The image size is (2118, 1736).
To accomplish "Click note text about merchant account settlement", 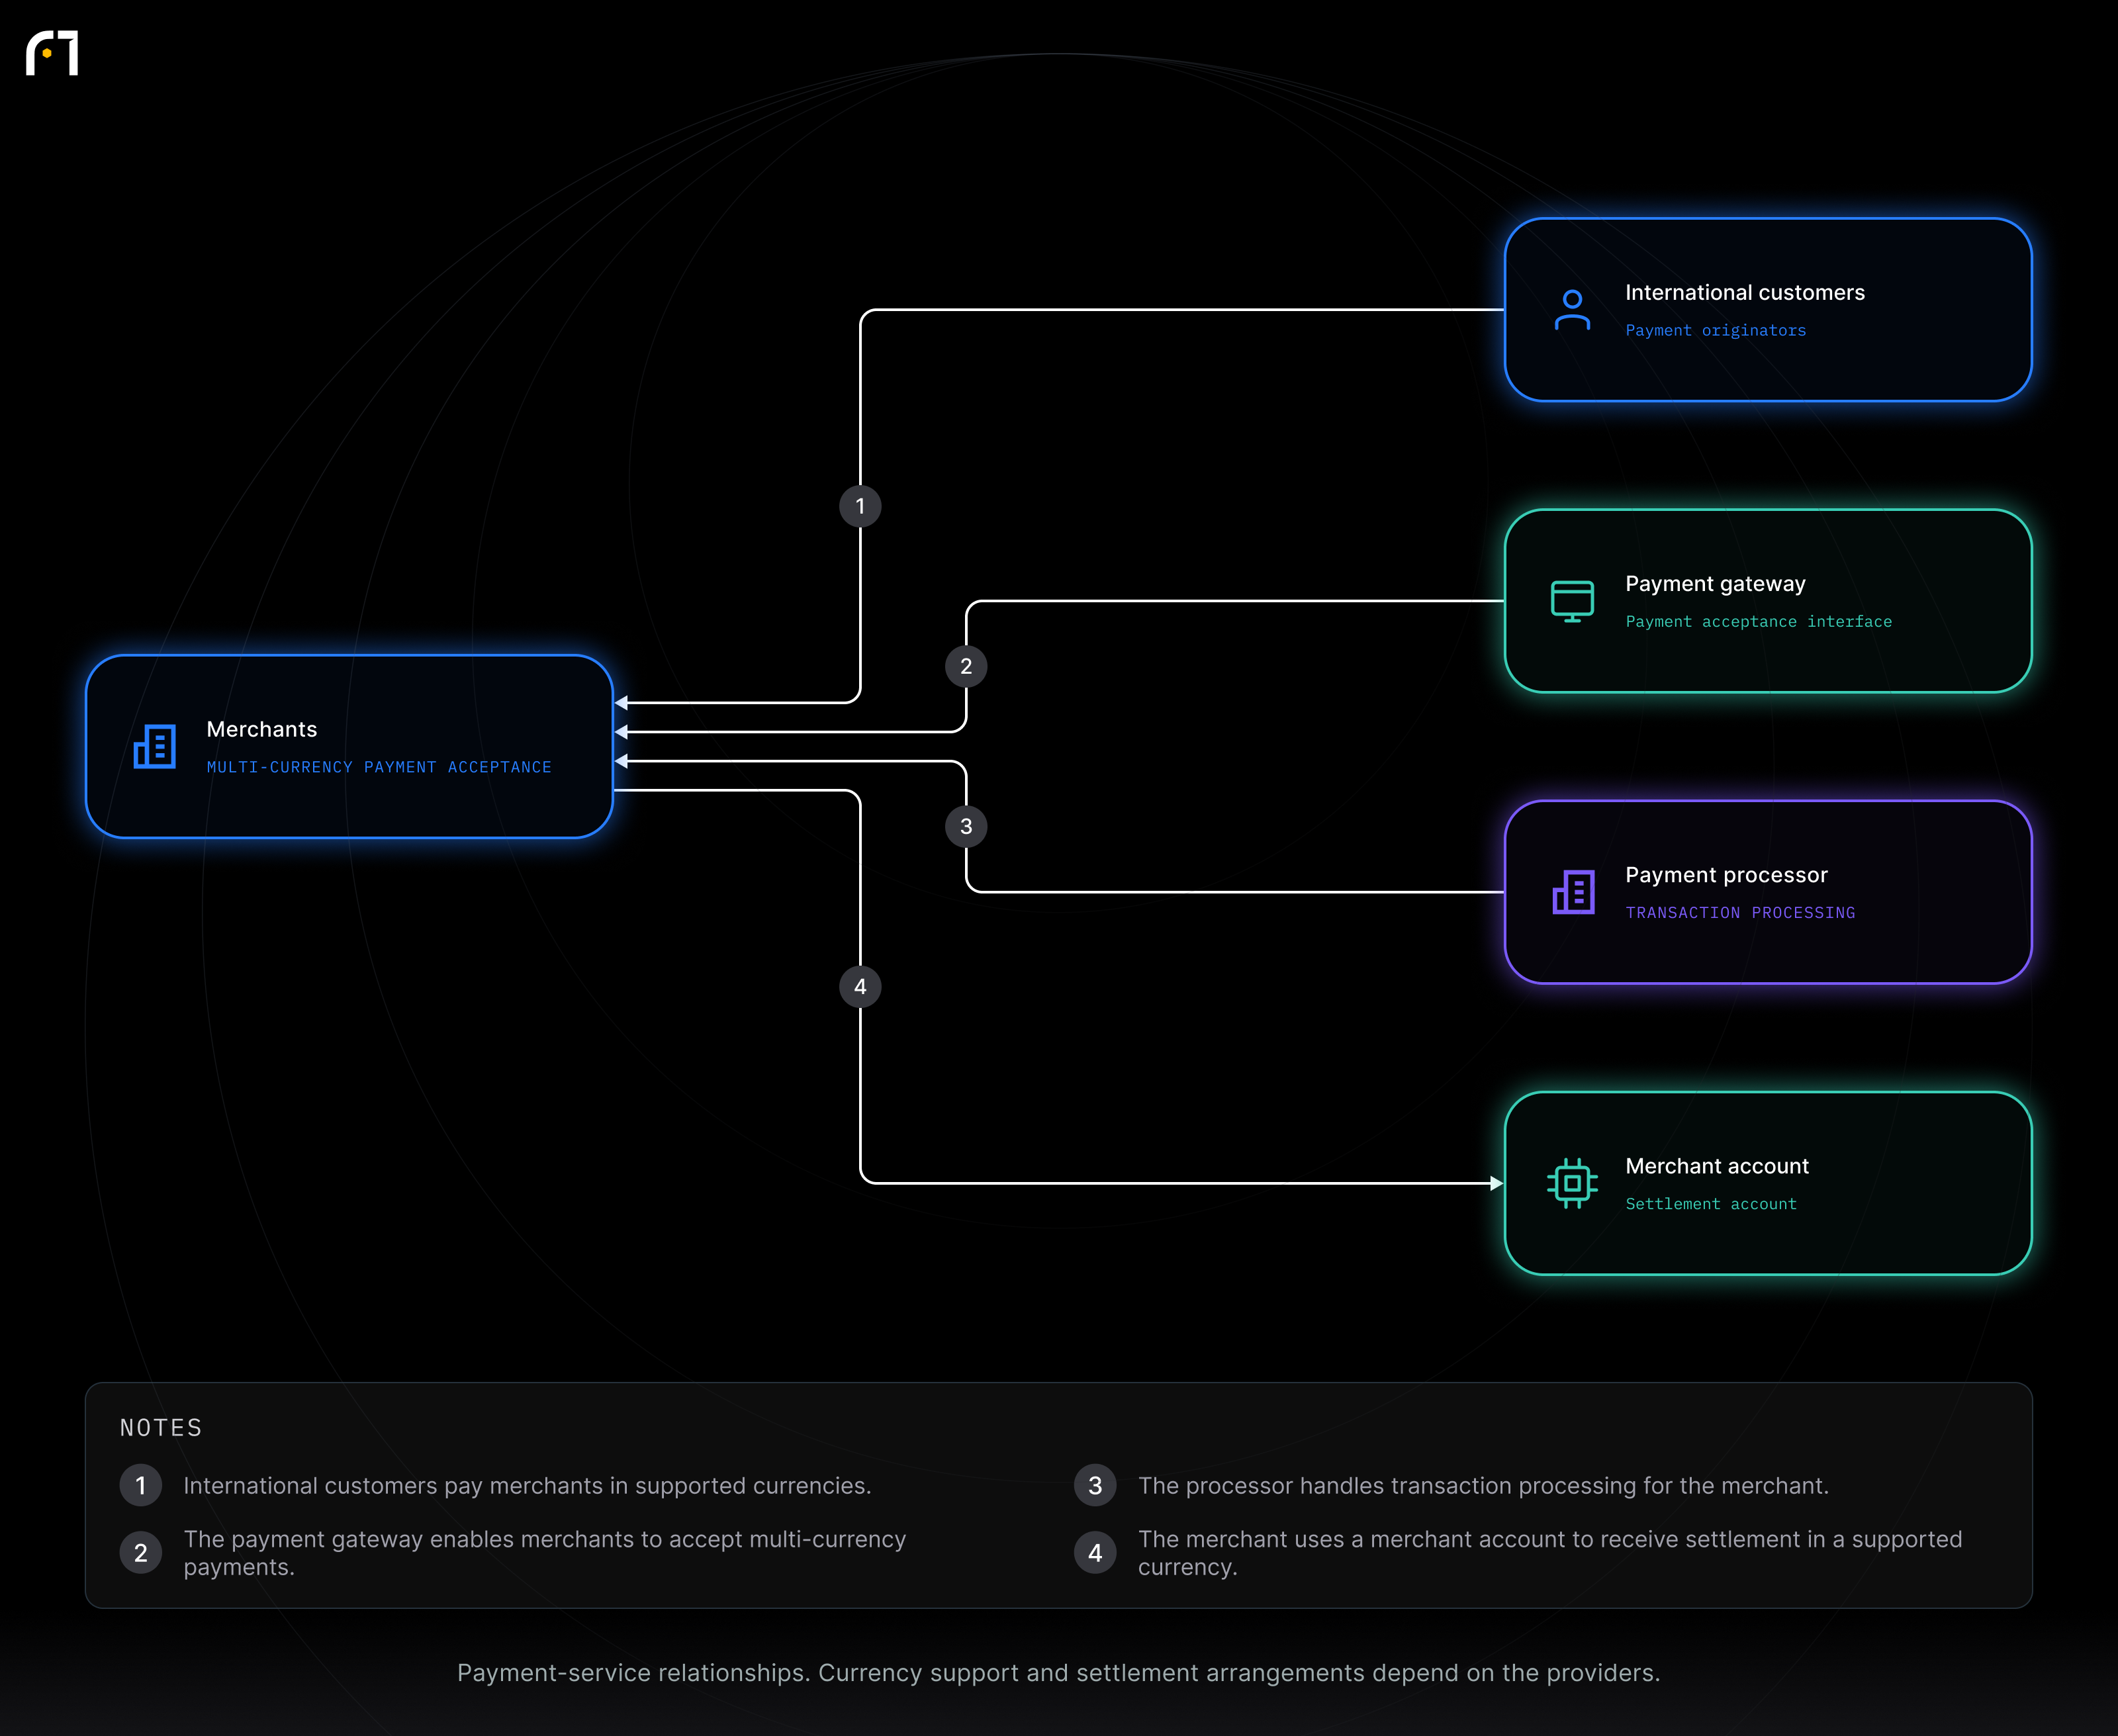I will [x=1550, y=1553].
